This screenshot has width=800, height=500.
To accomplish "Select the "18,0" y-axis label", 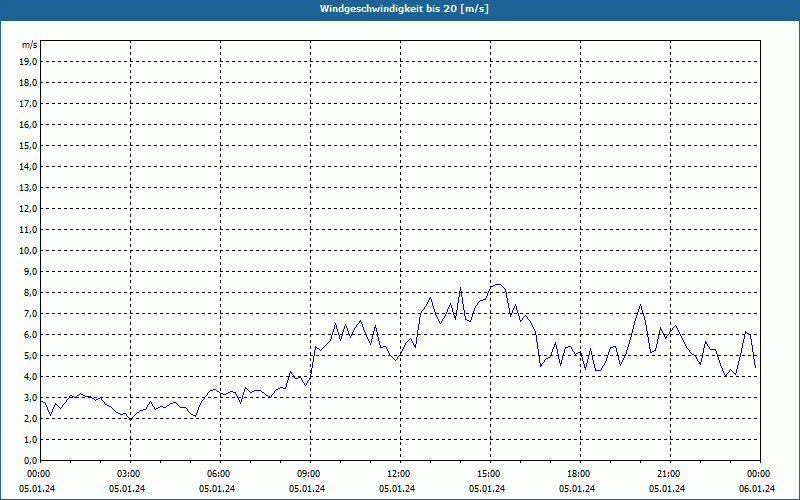I will pyautogui.click(x=28, y=83).
